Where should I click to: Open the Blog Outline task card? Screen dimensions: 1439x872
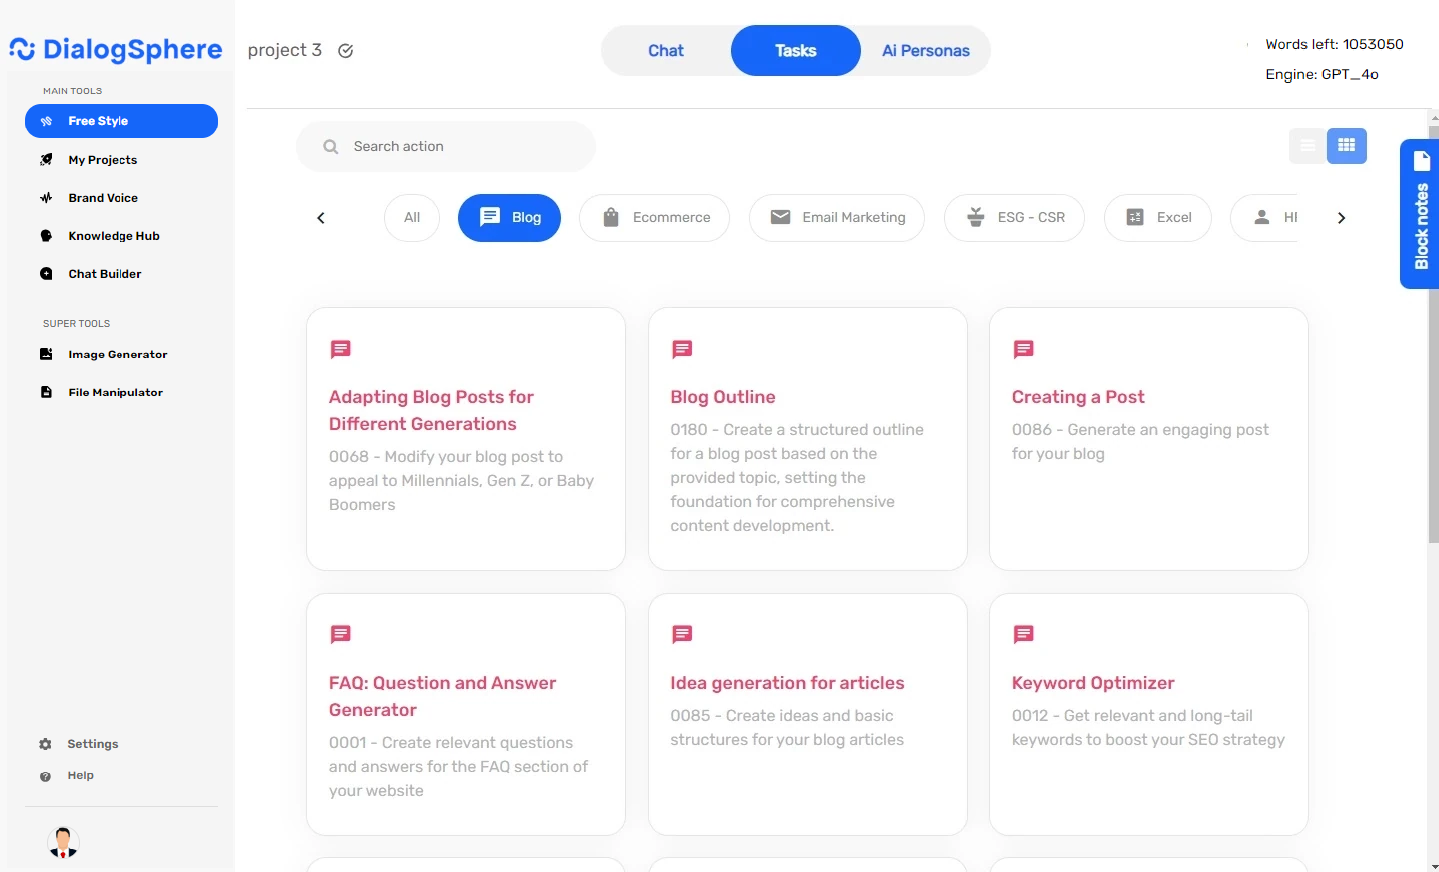point(807,438)
